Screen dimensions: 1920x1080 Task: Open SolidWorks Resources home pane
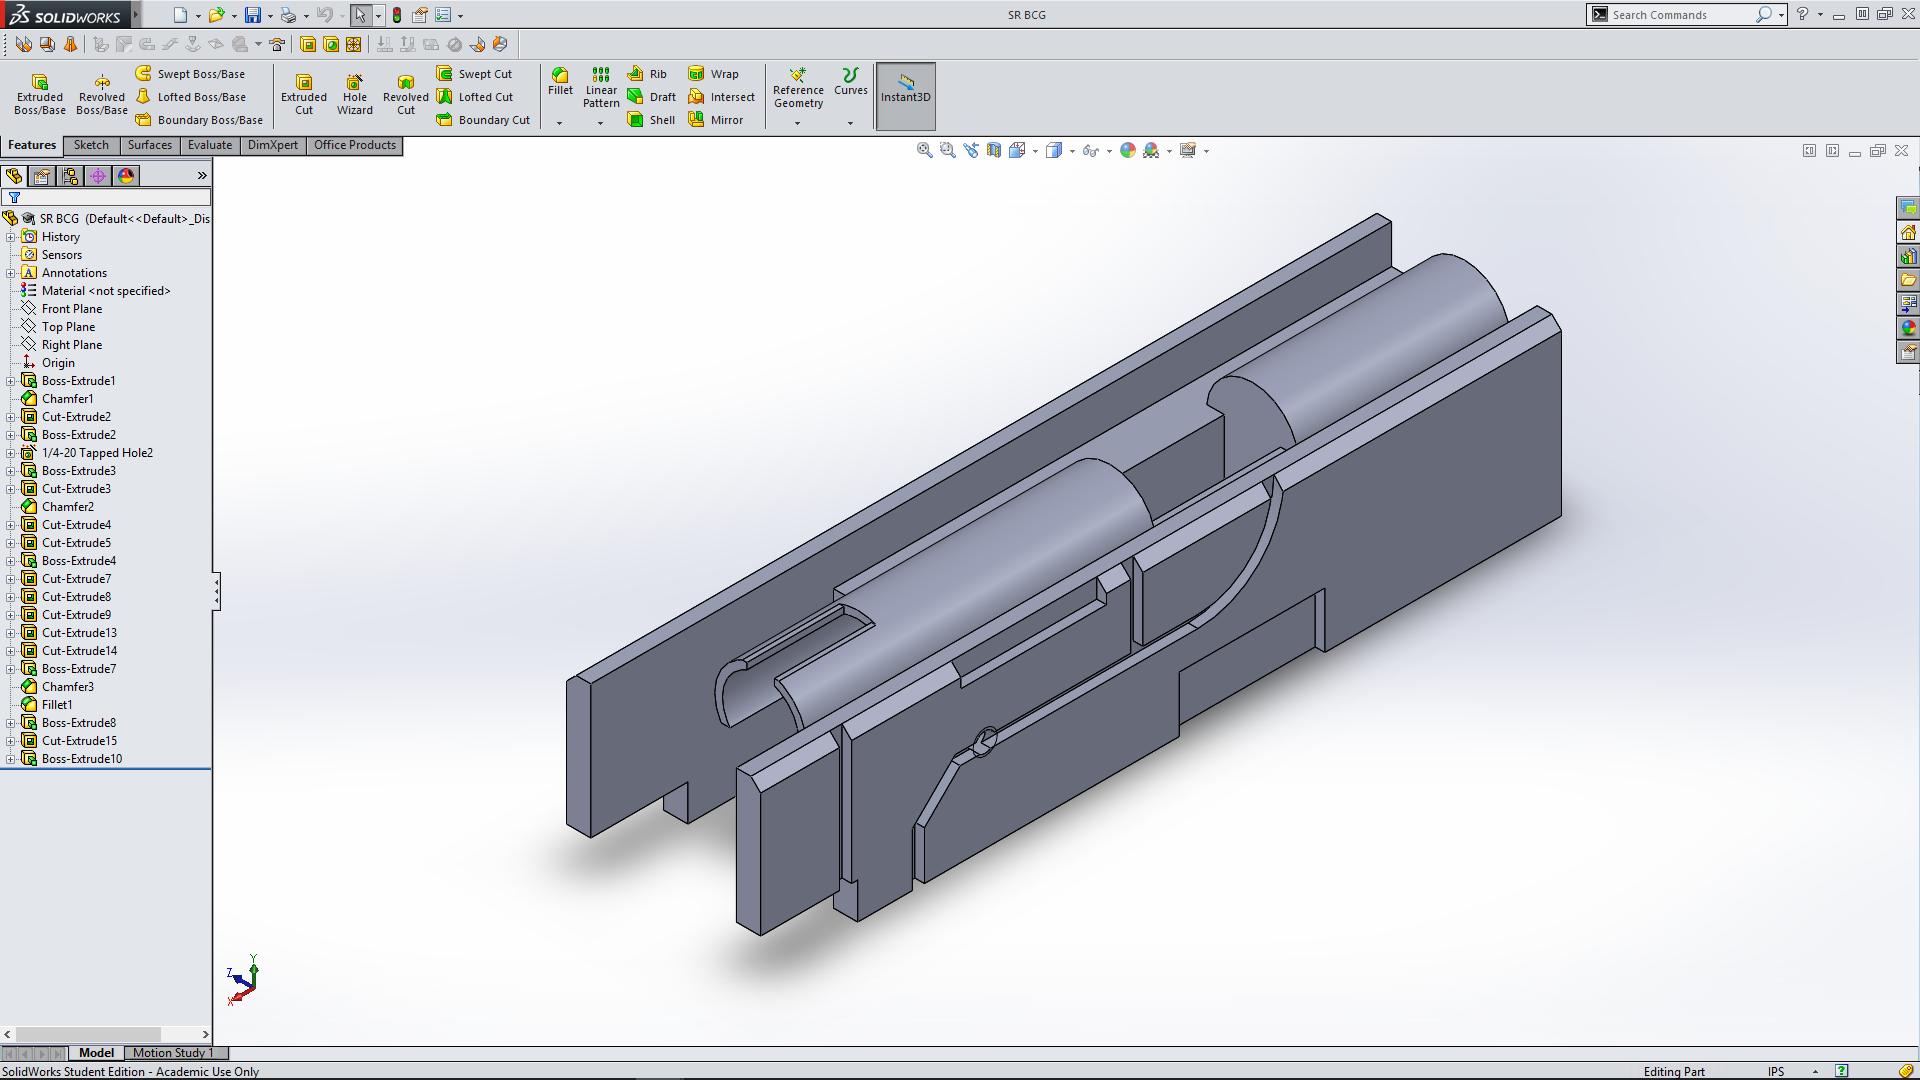pos(1908,232)
